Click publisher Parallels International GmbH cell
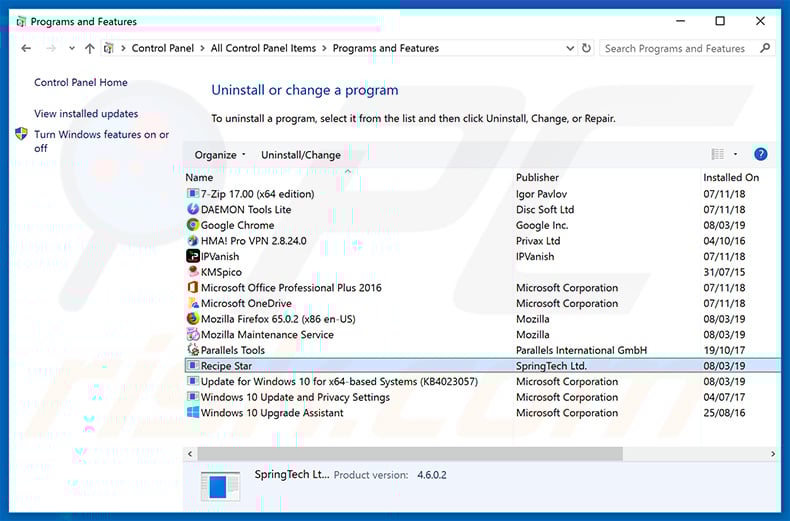The image size is (790, 521). coord(581,350)
